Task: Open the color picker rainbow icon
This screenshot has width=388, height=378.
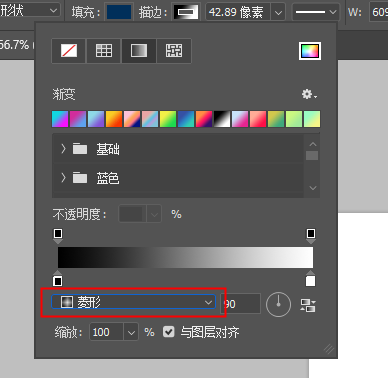Action: (x=310, y=51)
